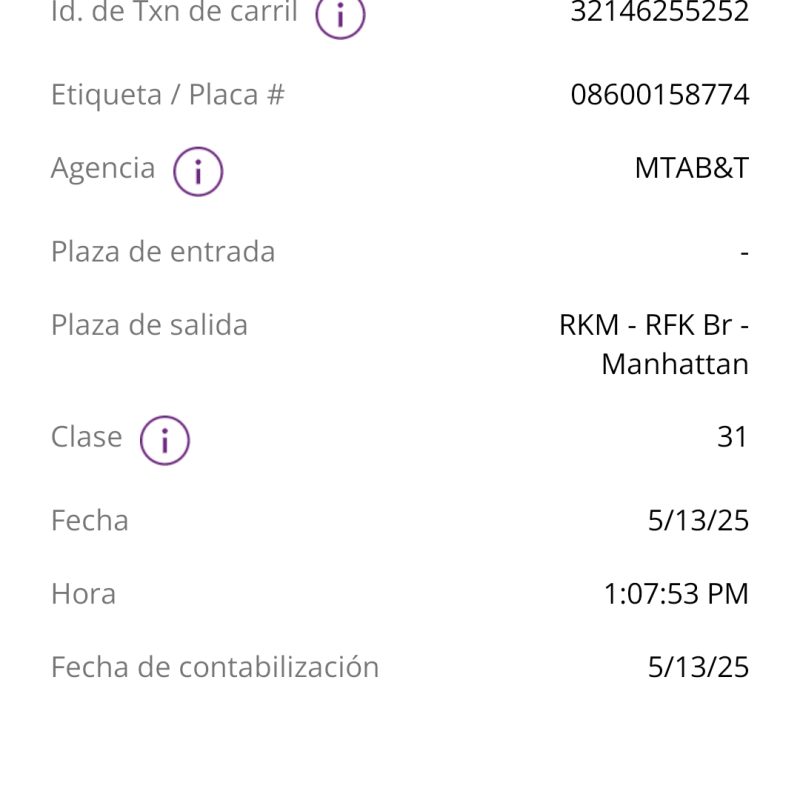The image size is (800, 800).
Task: Select the lane transaction ID 32146255252
Action: coord(659,11)
